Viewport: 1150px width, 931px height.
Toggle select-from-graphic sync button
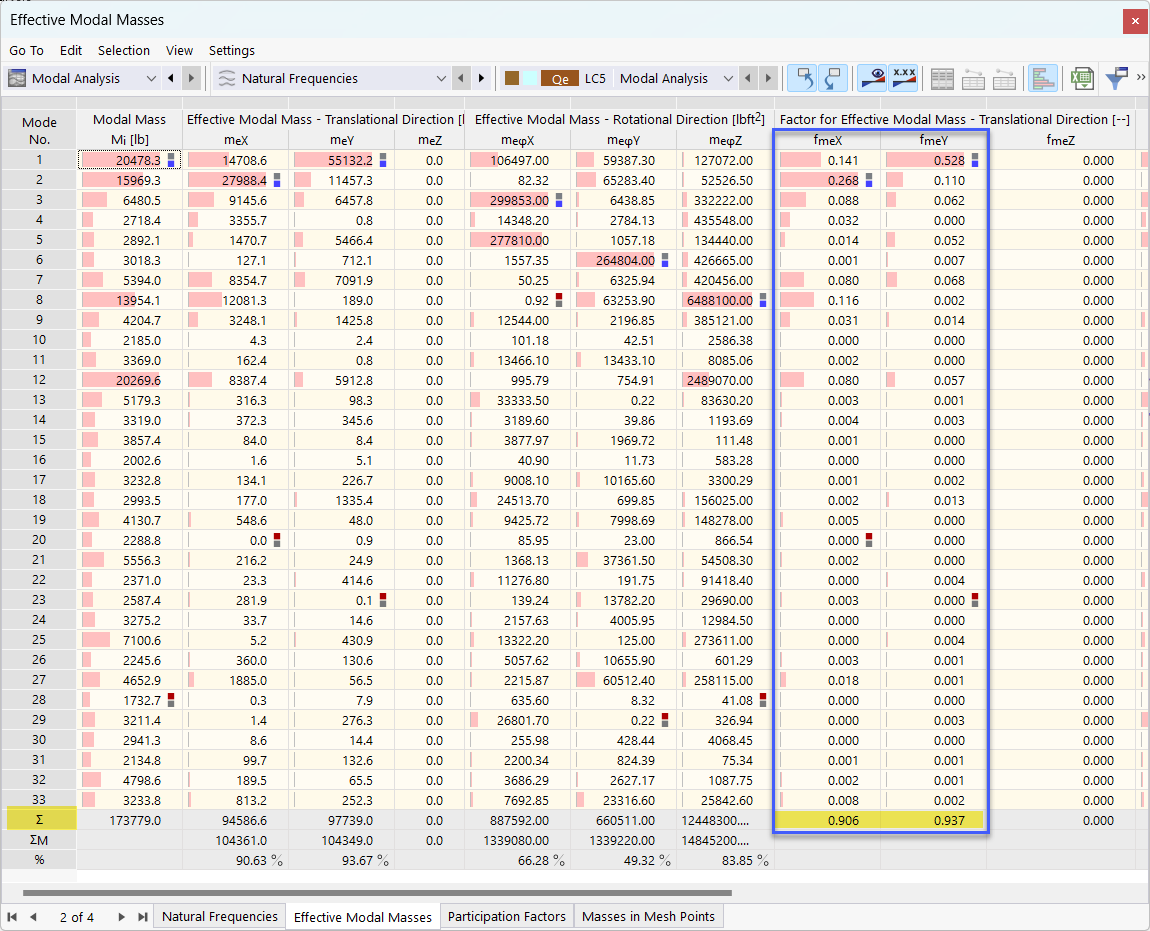[833, 79]
